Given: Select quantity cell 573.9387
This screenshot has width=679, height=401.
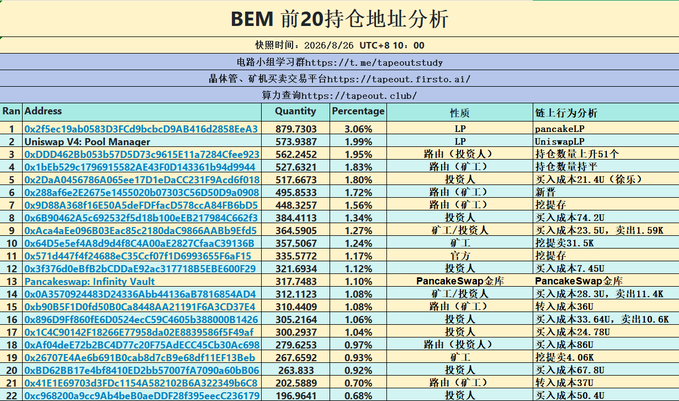Looking at the screenshot, I should pos(296,142).
